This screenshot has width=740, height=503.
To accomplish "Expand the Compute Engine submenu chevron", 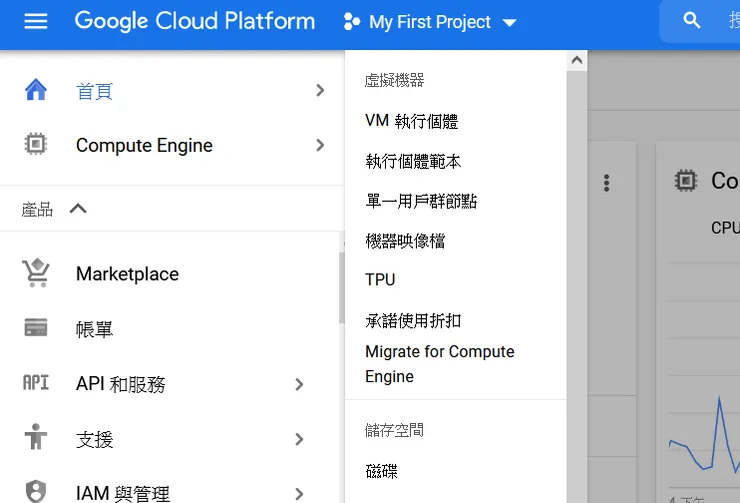I will [x=320, y=145].
